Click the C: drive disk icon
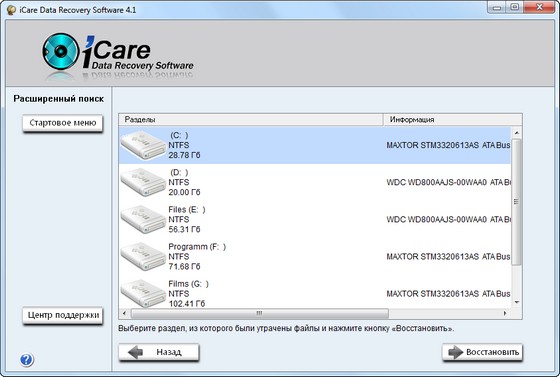Viewport: 560px width, 377px height. click(x=144, y=145)
